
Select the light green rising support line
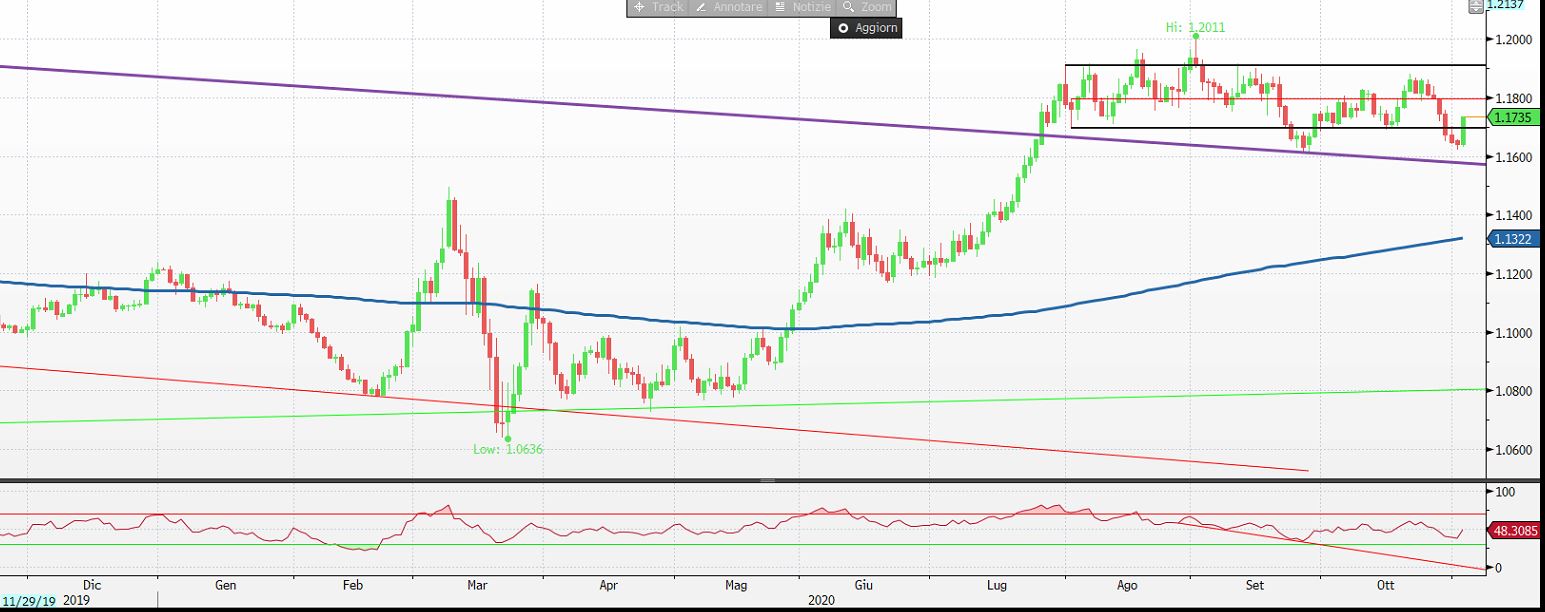click(1000, 398)
